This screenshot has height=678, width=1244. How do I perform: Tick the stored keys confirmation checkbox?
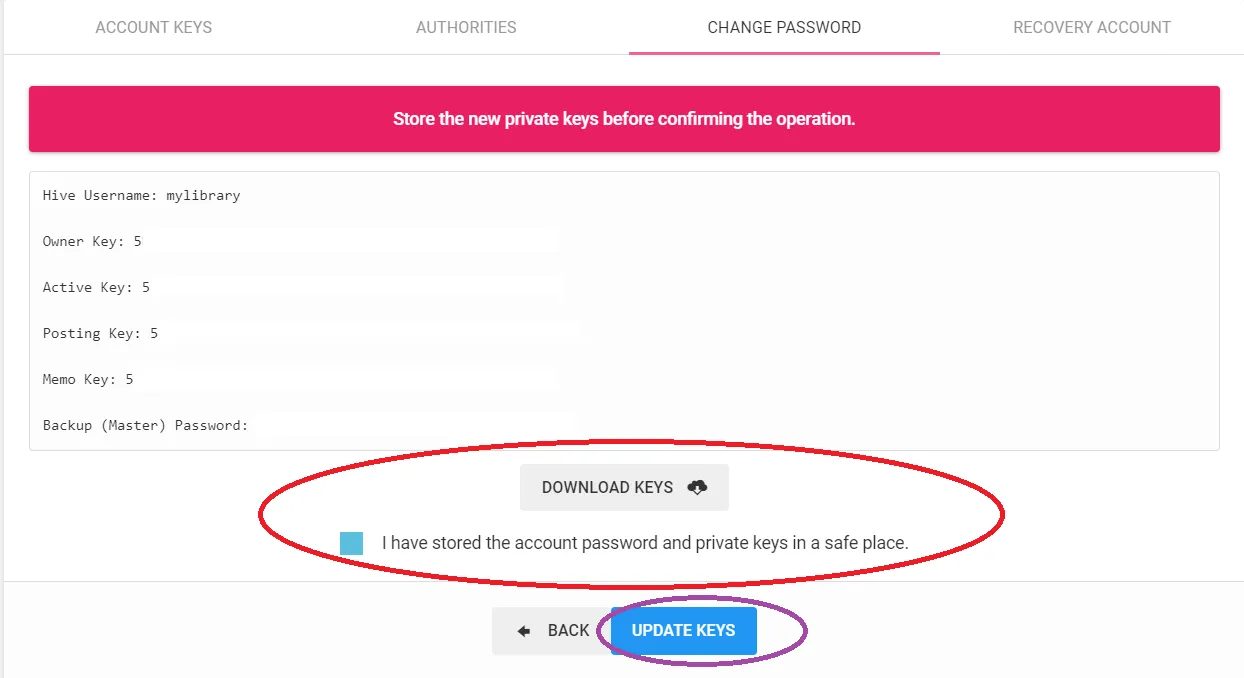[x=351, y=544]
